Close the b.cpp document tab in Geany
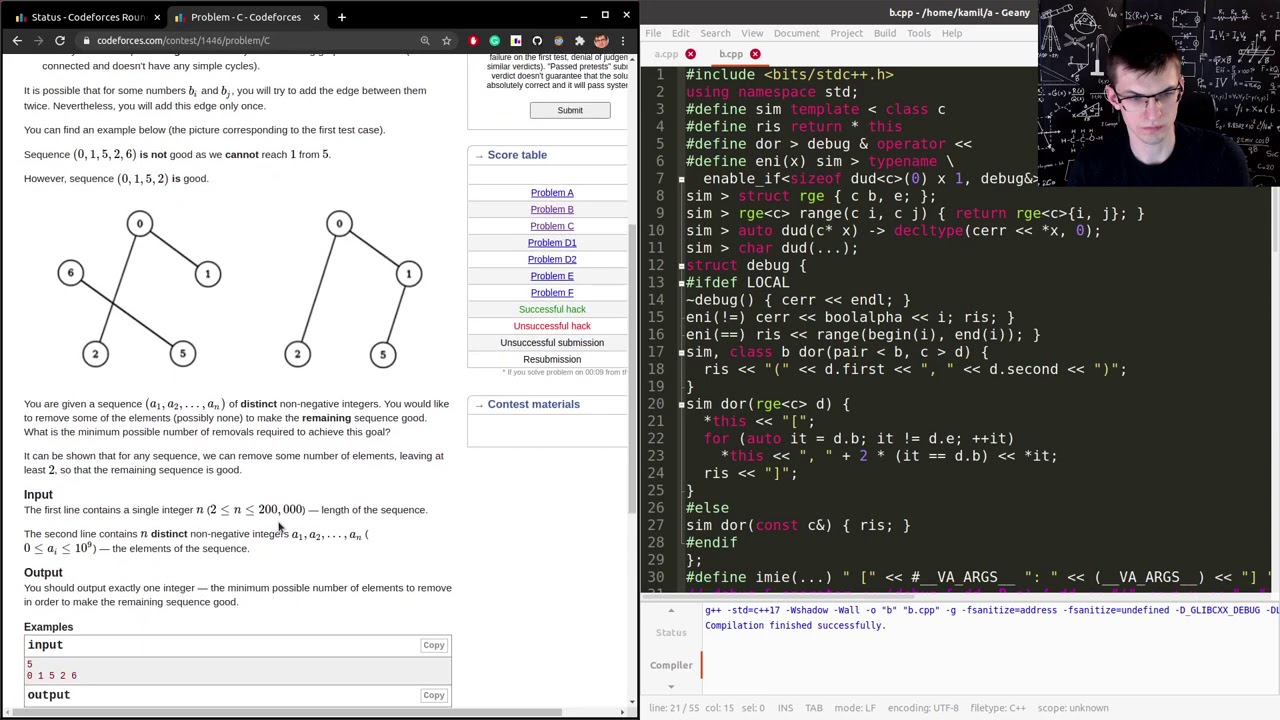Viewport: 1280px width, 720px height. click(x=755, y=54)
